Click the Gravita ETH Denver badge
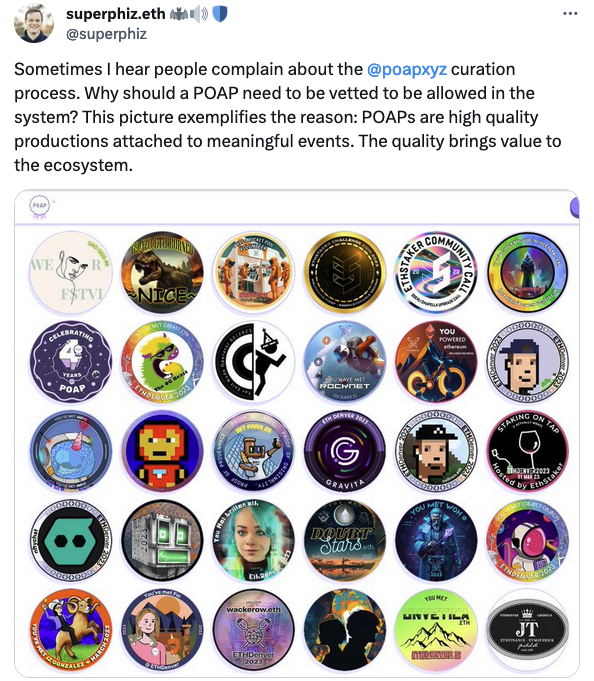Viewport: 594px width, 681px height. coord(345,451)
